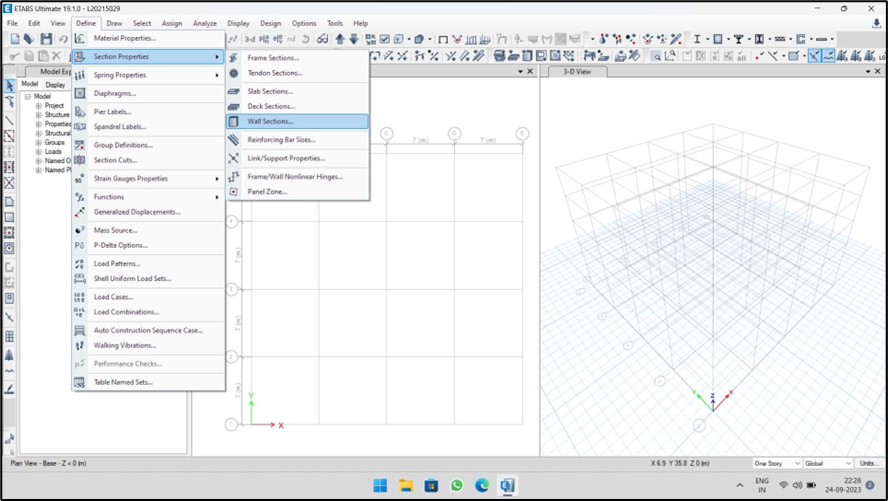Screen dimensions: 888x501
Task: Close the 3-D View pane
Action: click(x=878, y=71)
